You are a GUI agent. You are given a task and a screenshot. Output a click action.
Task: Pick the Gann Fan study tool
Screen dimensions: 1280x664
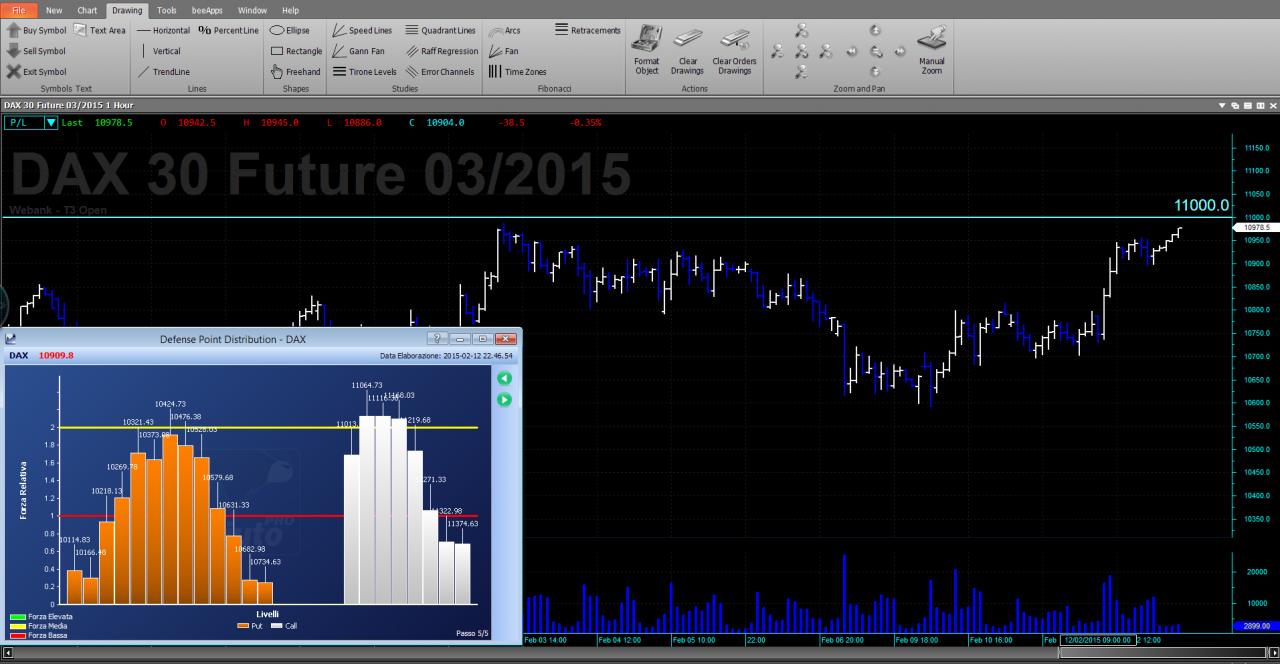(358, 51)
